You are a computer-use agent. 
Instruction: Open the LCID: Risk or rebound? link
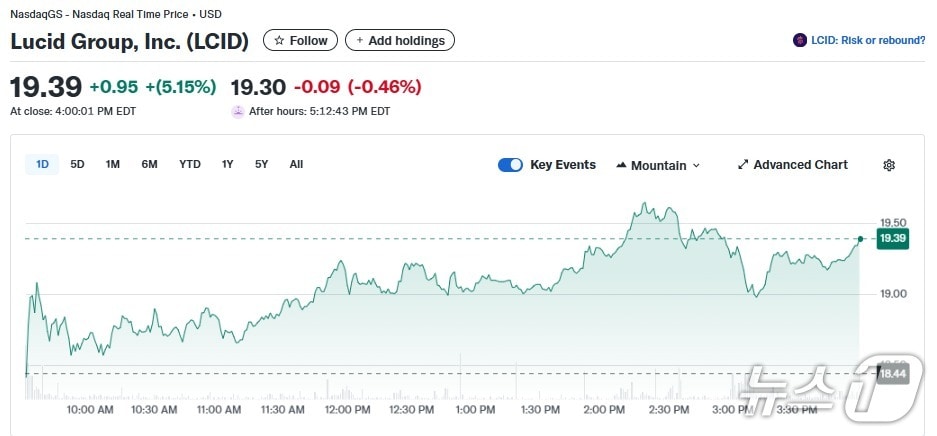(867, 41)
